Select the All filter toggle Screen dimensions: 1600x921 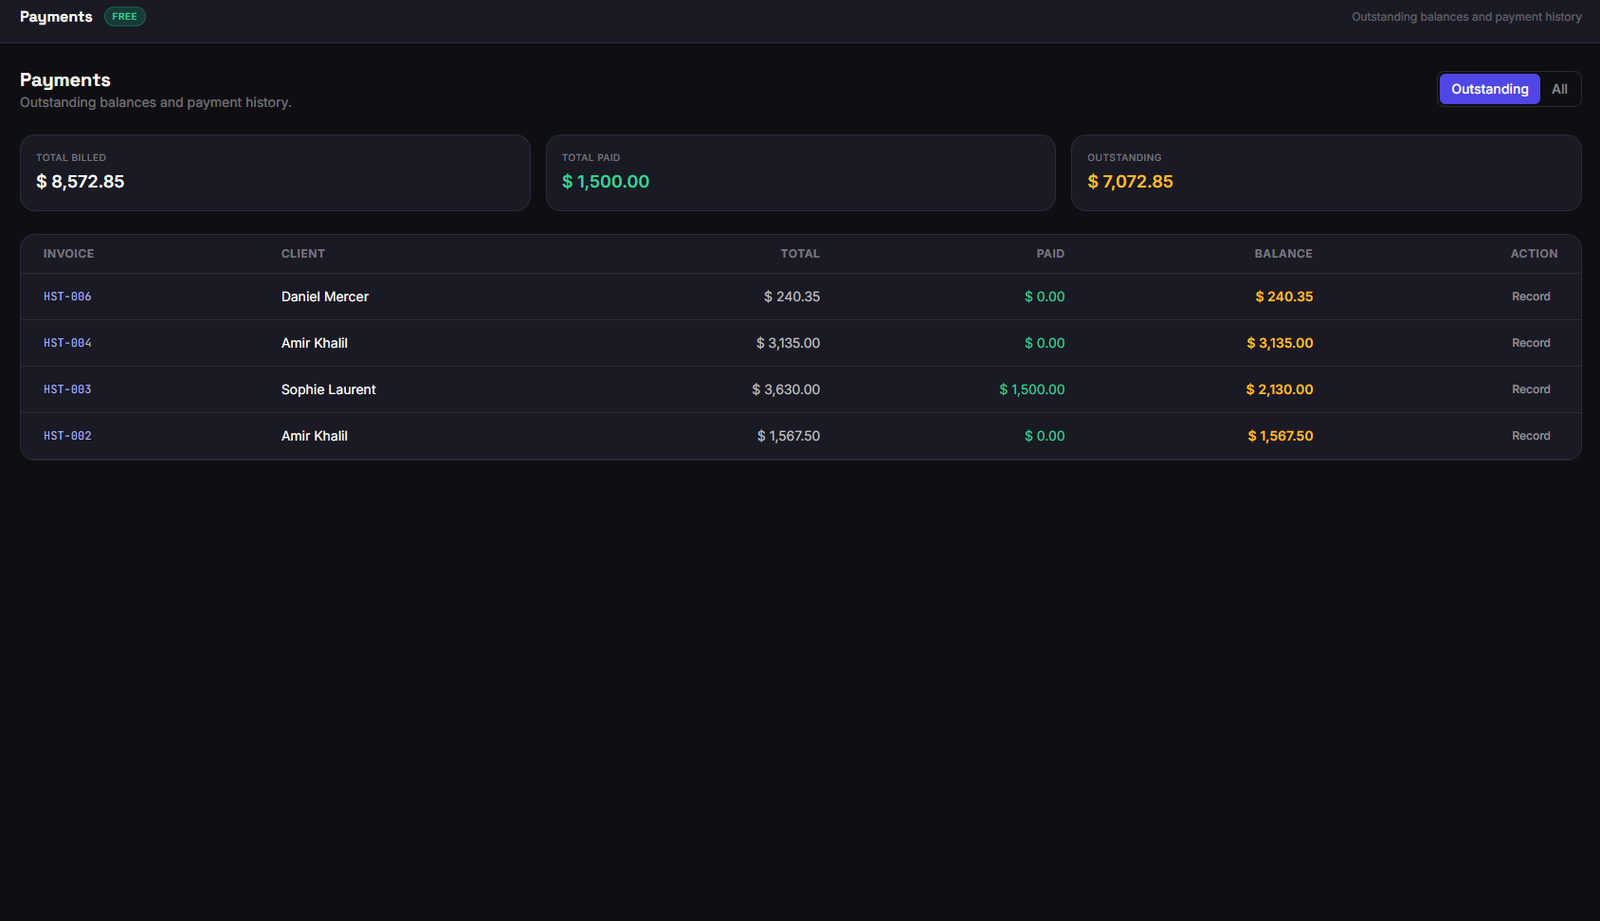pyautogui.click(x=1559, y=89)
